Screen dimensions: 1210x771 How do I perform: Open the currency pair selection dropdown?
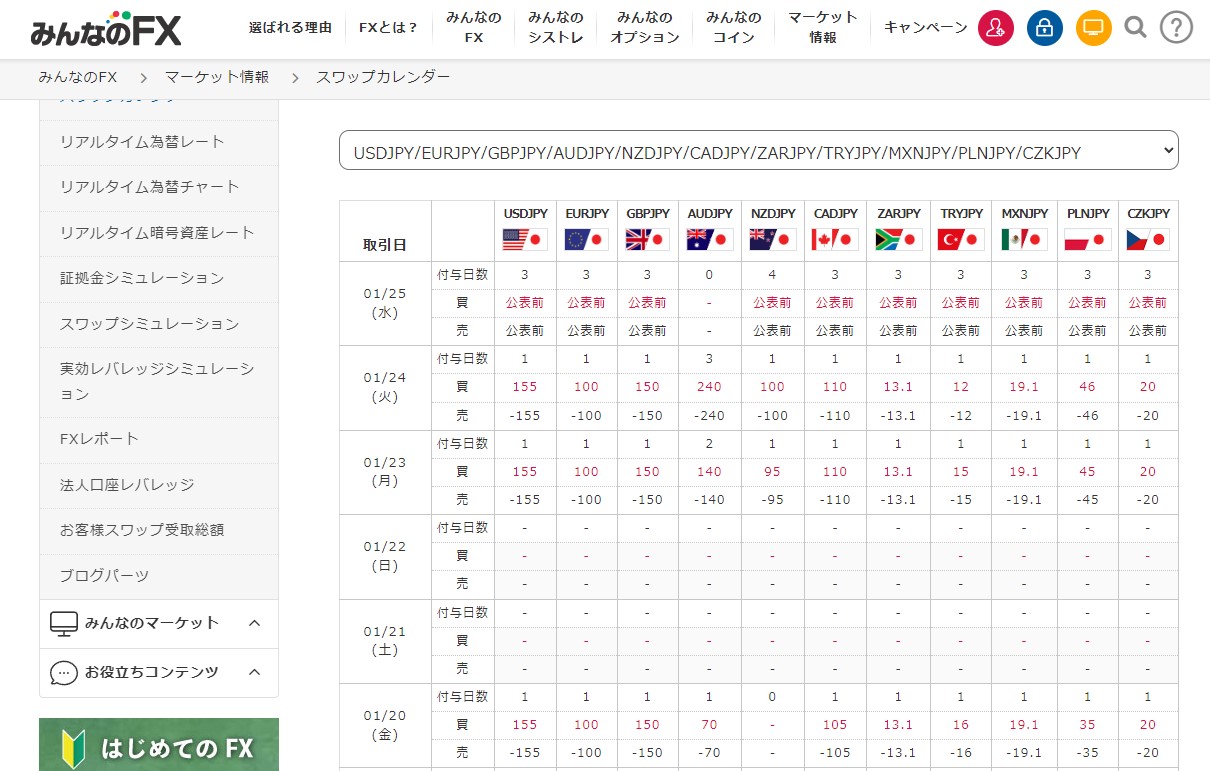pyautogui.click(x=758, y=151)
